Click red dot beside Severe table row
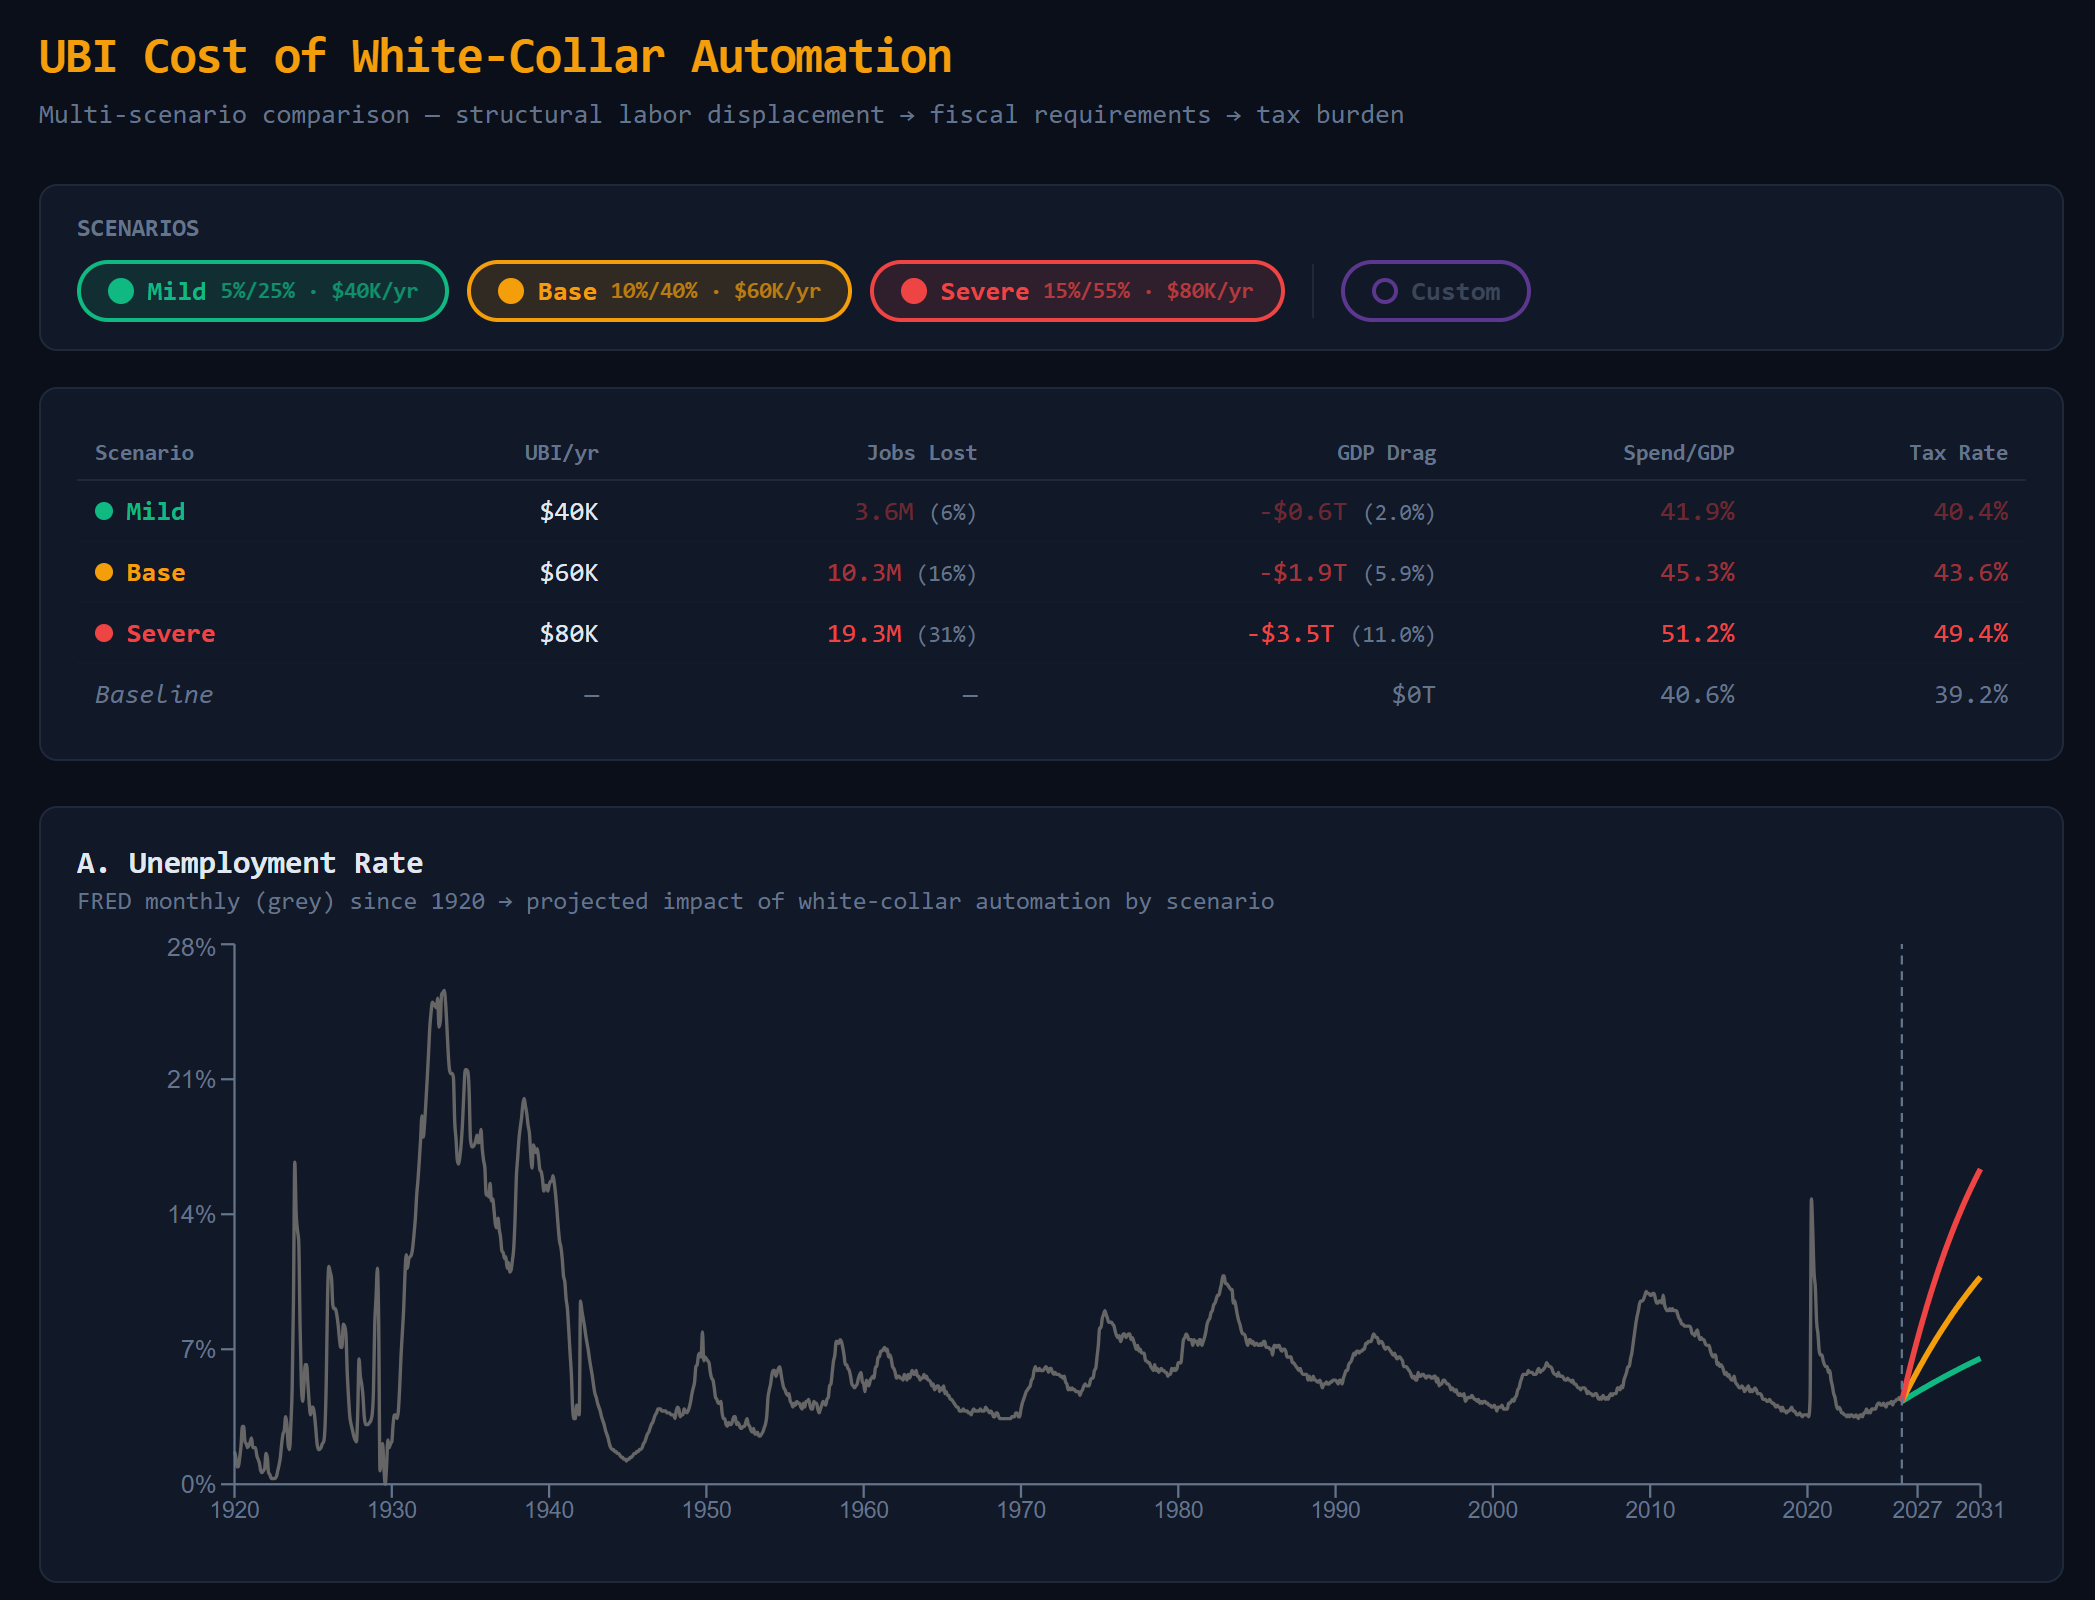This screenshot has width=2095, height=1600. coord(104,633)
